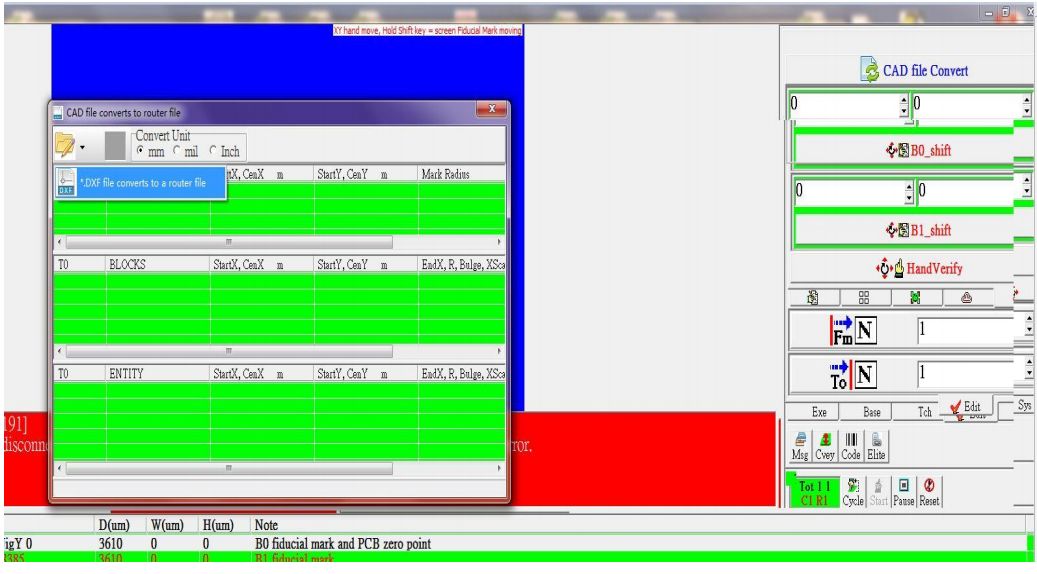Image resolution: width=1037 pixels, height=574 pixels.
Task: Open the dropdown arrow beside the folder icon
Action: pyautogui.click(x=85, y=148)
